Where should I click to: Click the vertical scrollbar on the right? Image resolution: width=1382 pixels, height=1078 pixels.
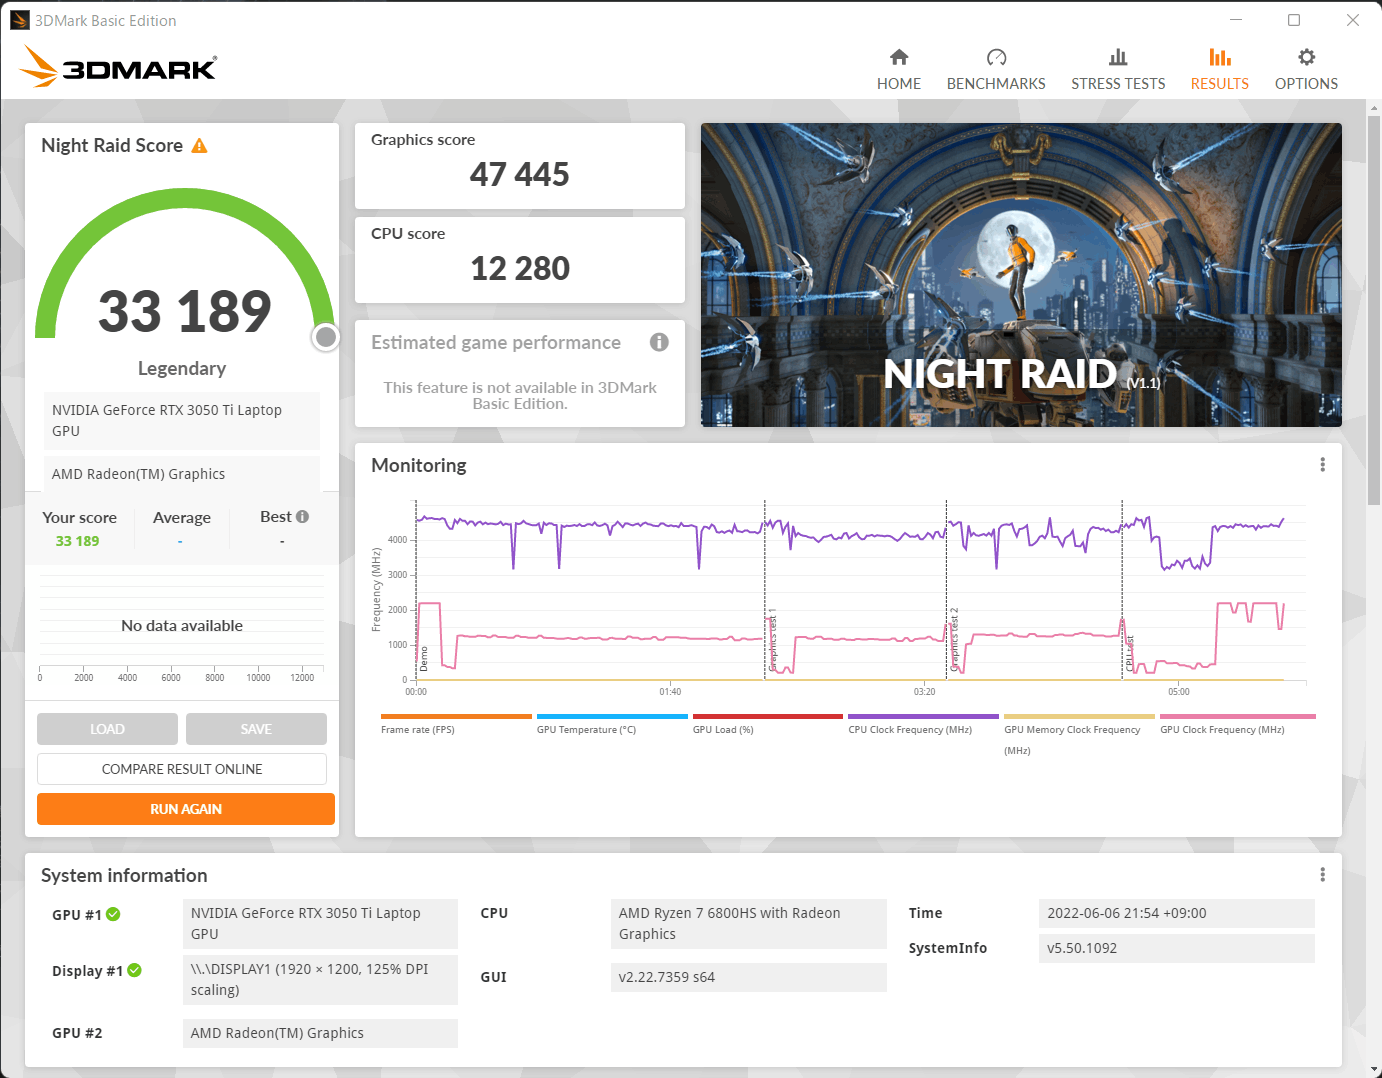1374,310
